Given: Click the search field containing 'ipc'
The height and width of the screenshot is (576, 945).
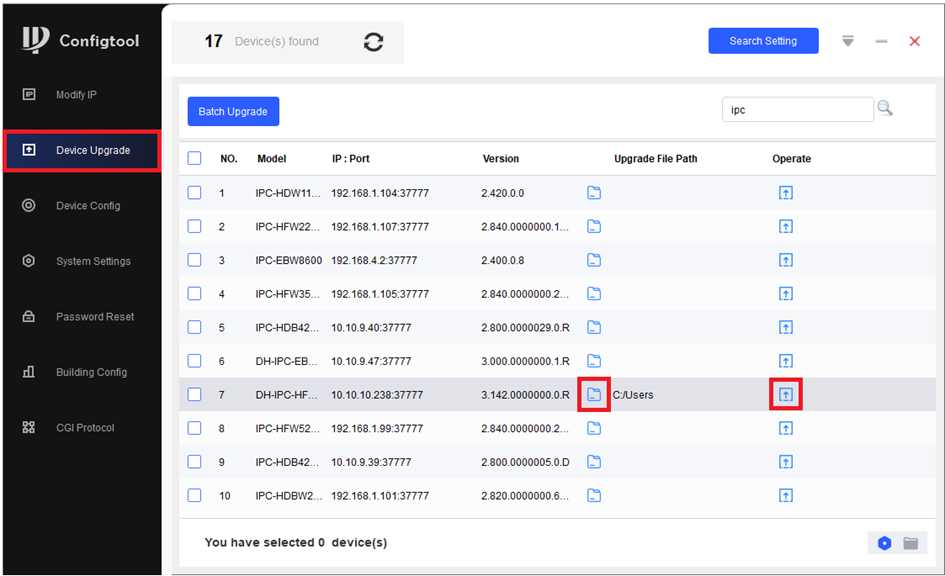Looking at the screenshot, I should tap(797, 110).
